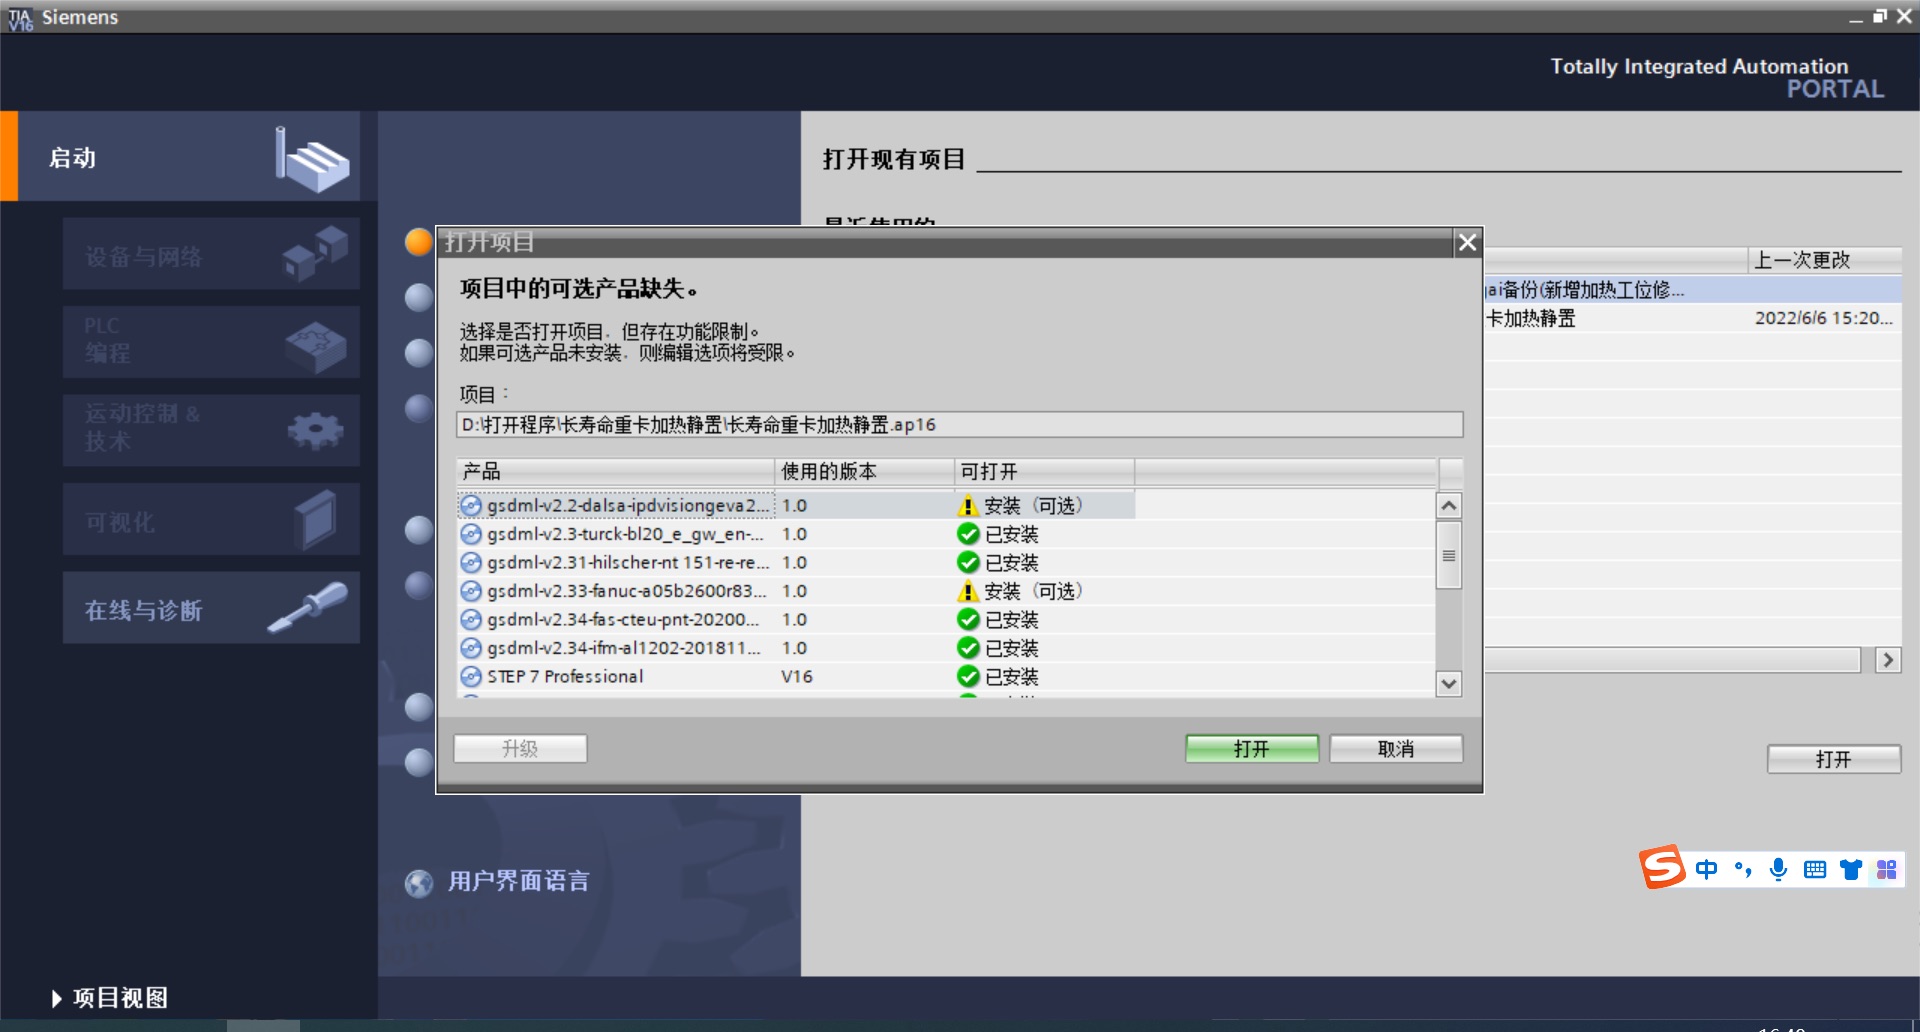Click the STEP 7 Professional product name
This screenshot has height=1032, width=1920.
565,677
